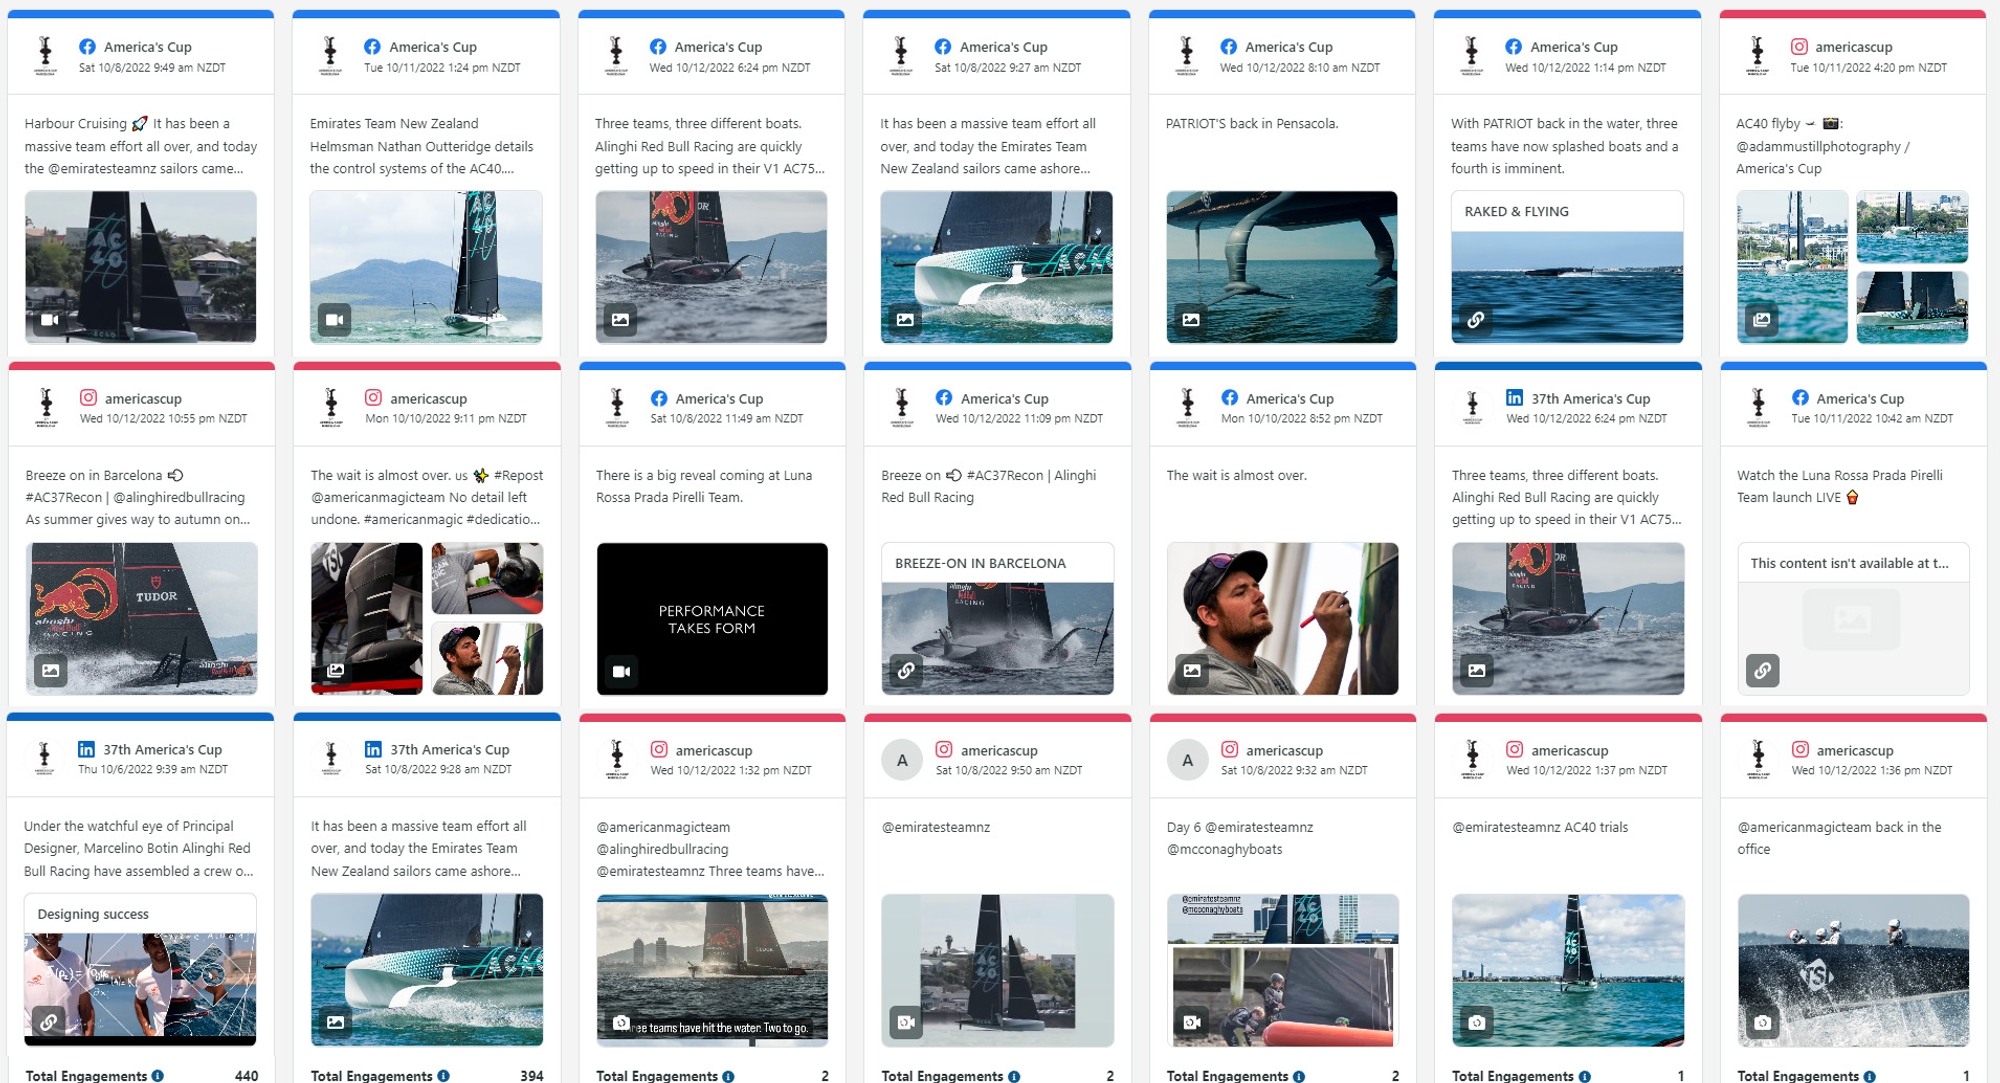Click timestamp 'Wed 10/12/2022 11:09 pm NZDT'

[x=1019, y=419]
